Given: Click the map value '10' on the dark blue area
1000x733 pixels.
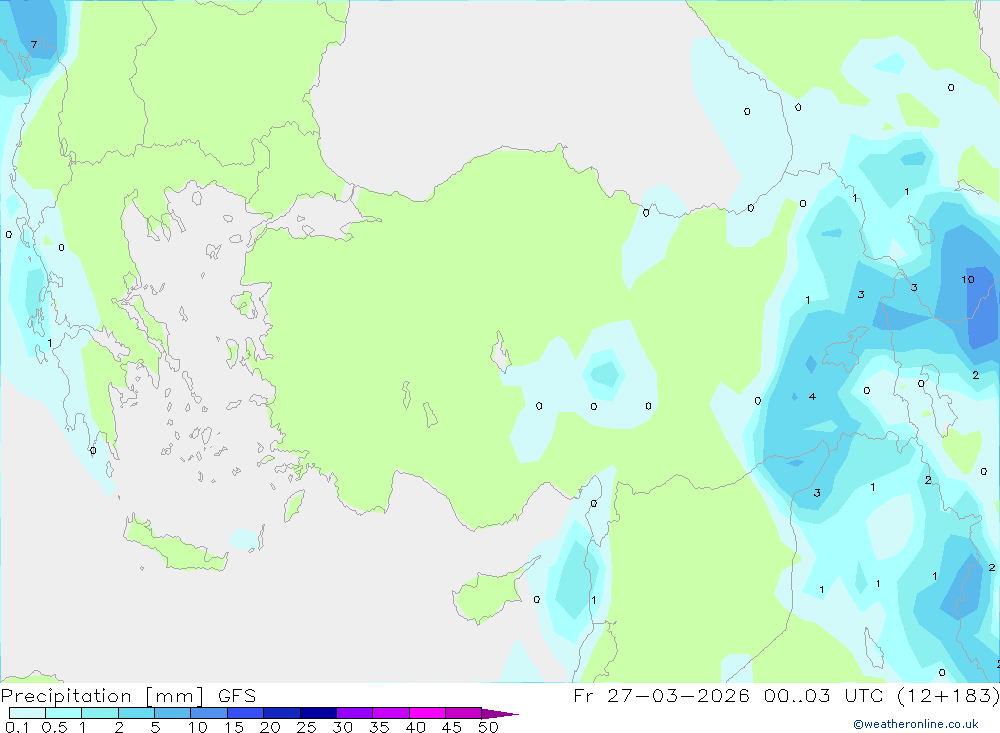Looking at the screenshot, I should pos(967,279).
